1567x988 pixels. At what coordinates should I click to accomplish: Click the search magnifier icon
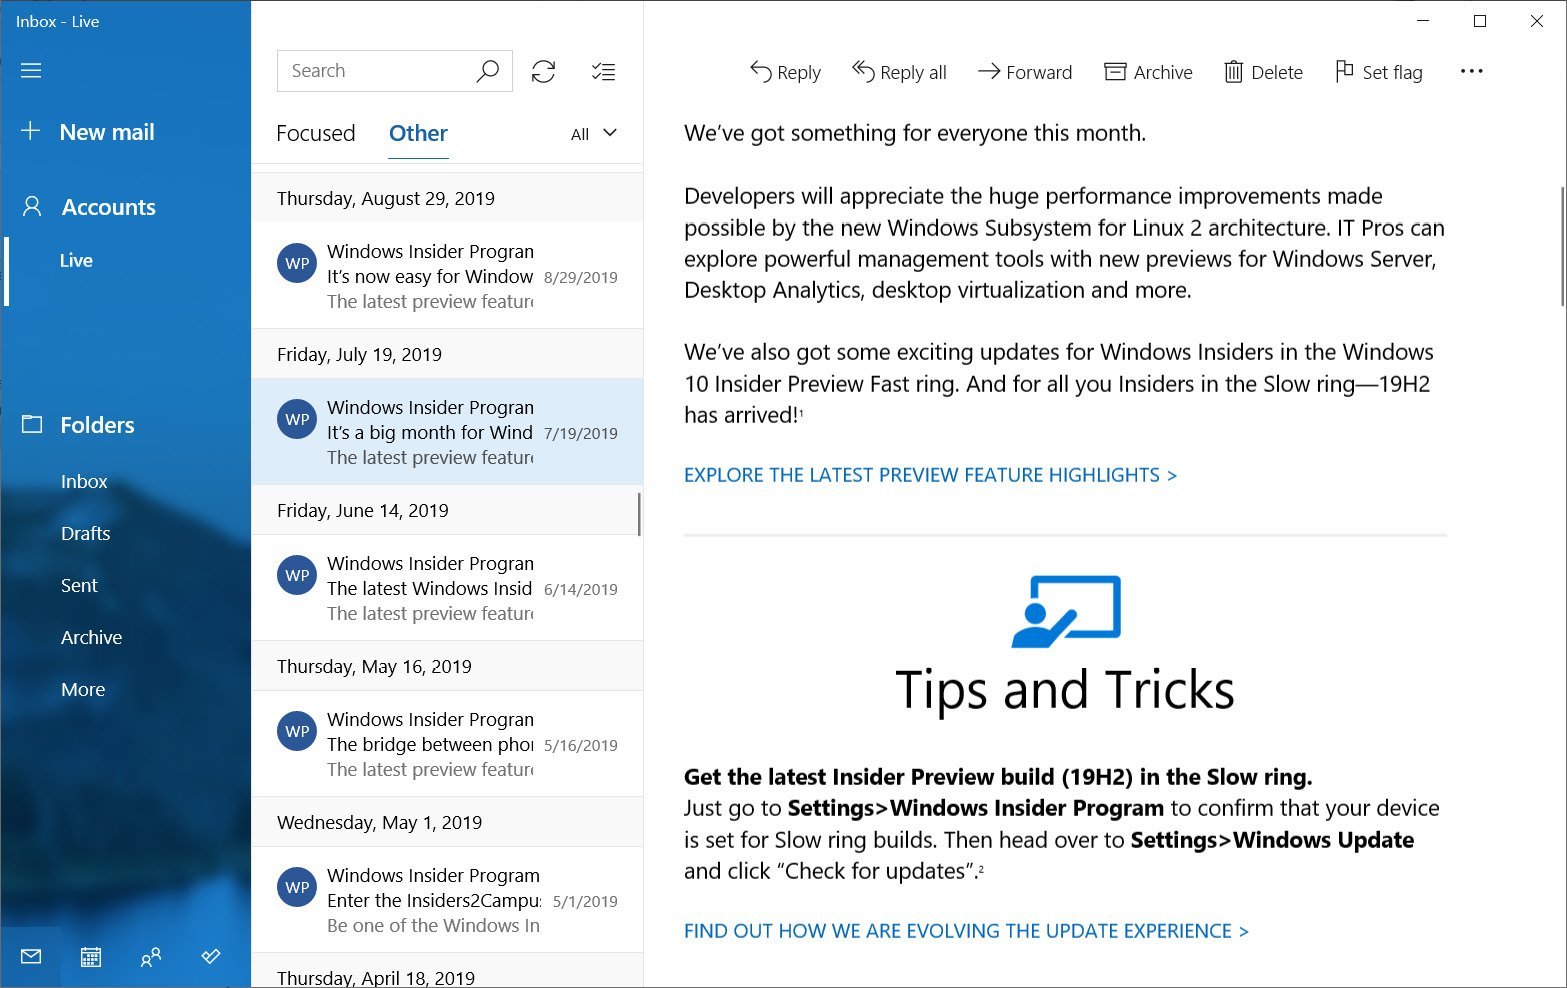pyautogui.click(x=487, y=71)
